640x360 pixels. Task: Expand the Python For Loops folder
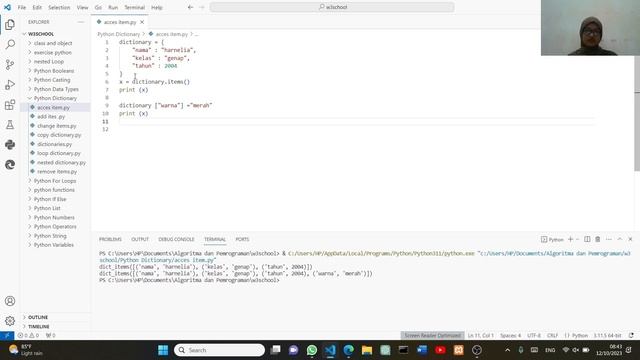(x=55, y=181)
